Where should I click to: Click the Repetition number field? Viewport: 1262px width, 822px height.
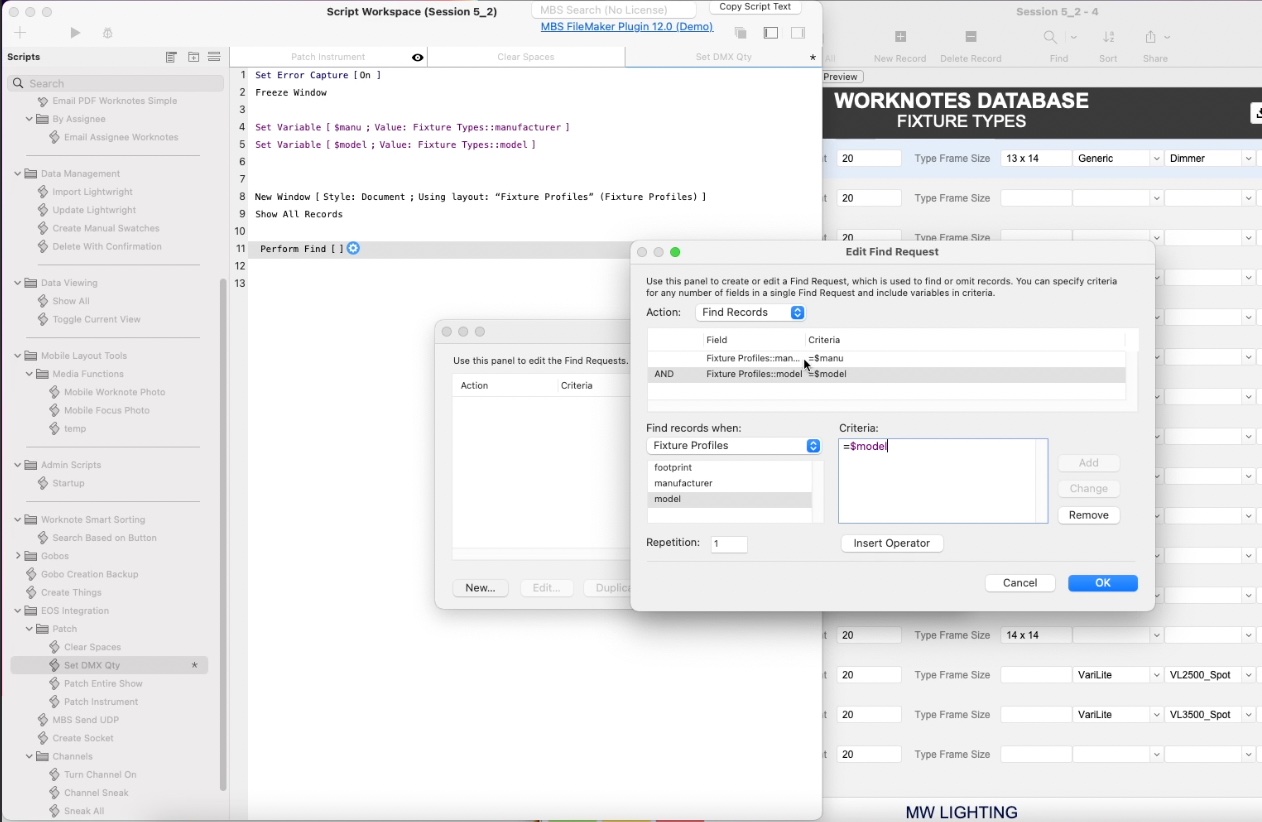[728, 544]
